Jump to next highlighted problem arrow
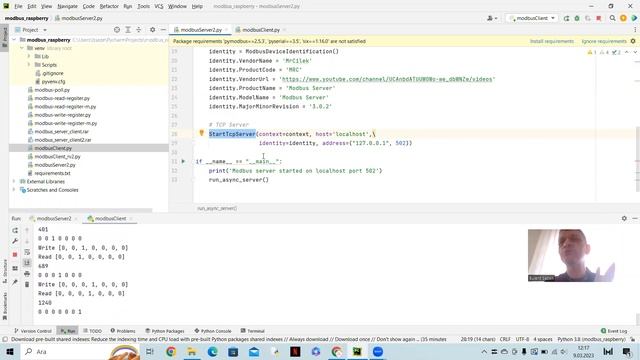This screenshot has width=640, height=360. click(x=635, y=52)
